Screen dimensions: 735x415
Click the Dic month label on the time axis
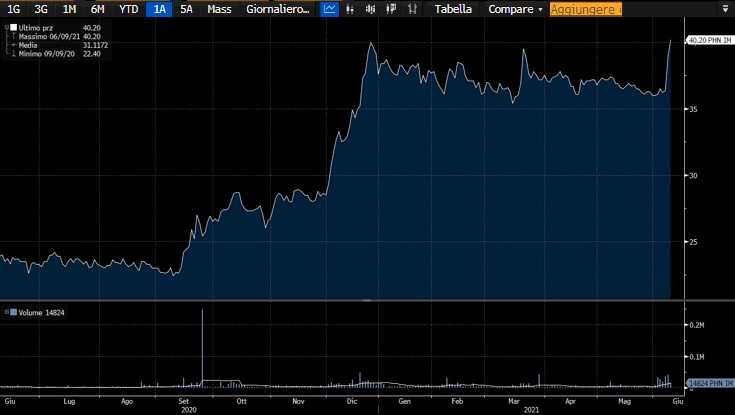point(352,401)
